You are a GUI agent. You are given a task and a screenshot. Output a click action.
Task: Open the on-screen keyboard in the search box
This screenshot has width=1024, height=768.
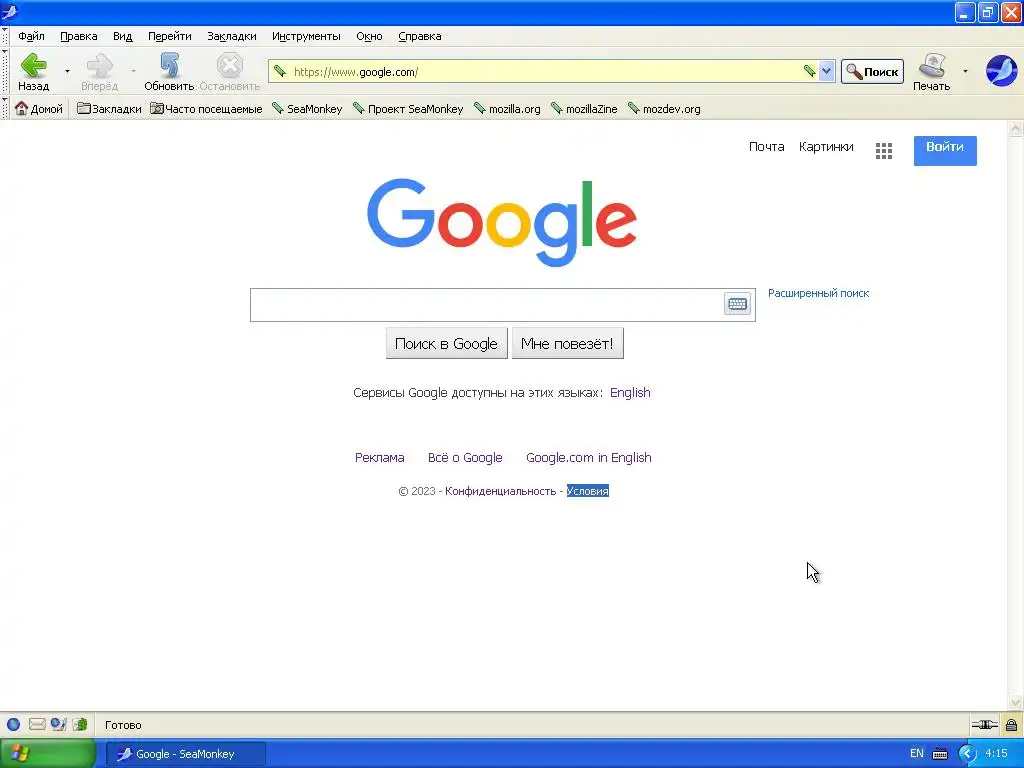(737, 304)
